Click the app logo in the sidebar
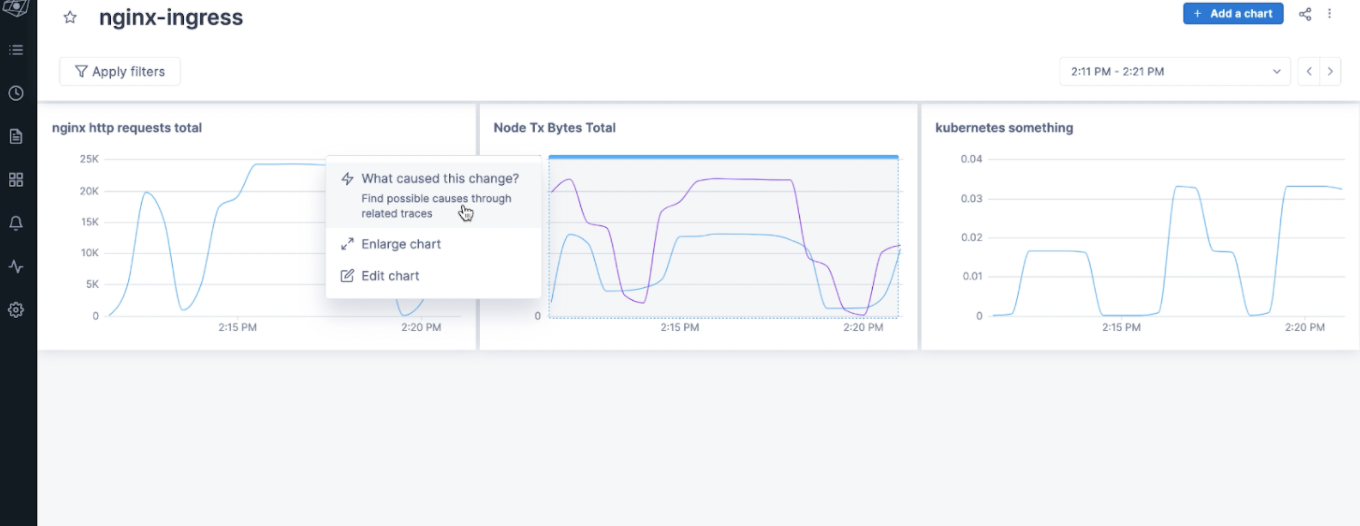The image size is (1360, 526). click(15, 6)
